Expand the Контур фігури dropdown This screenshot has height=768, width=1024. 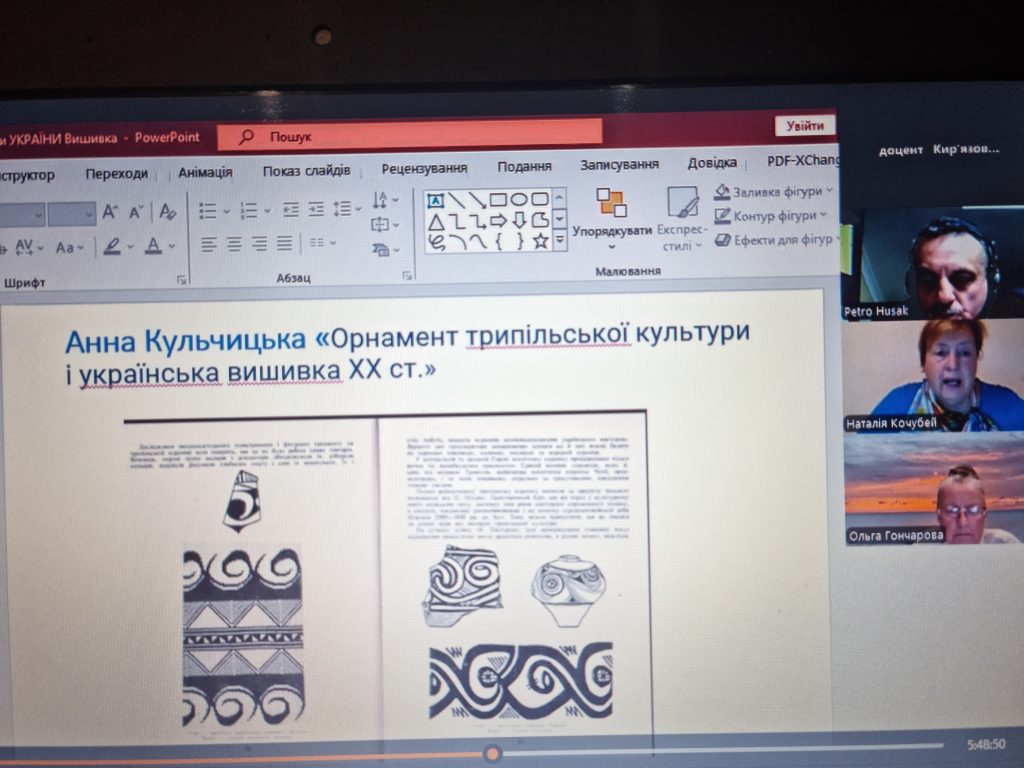click(772, 216)
